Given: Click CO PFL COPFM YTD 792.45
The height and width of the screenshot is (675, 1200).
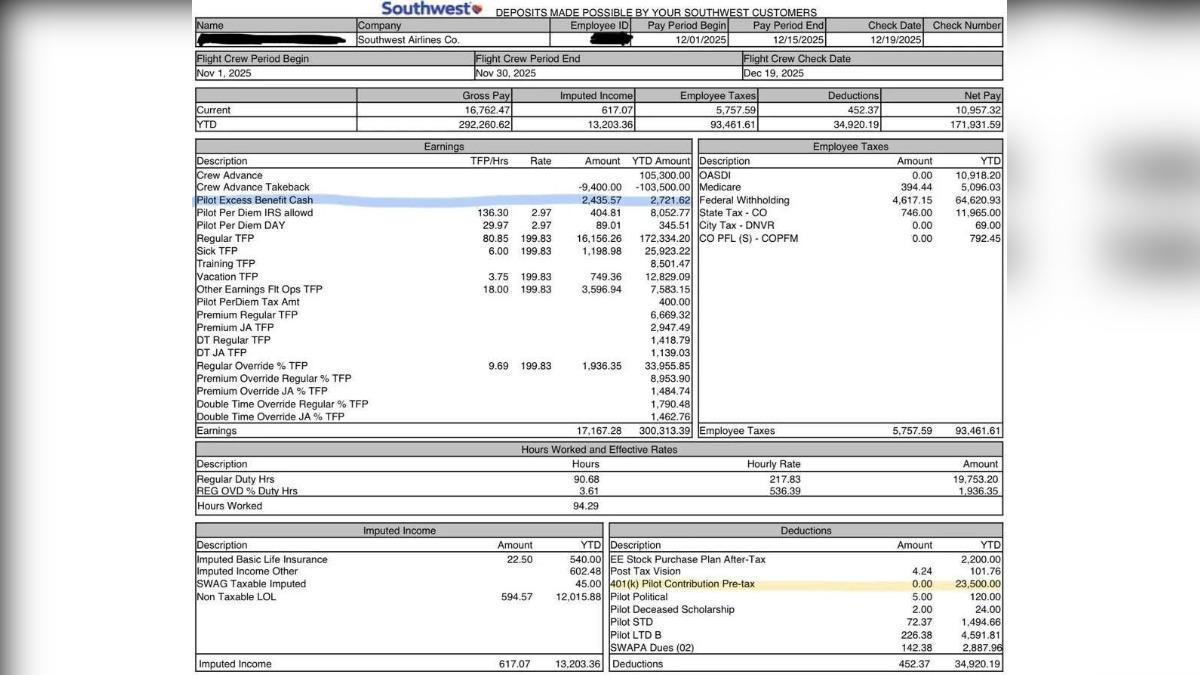Looking at the screenshot, I should [x=985, y=239].
